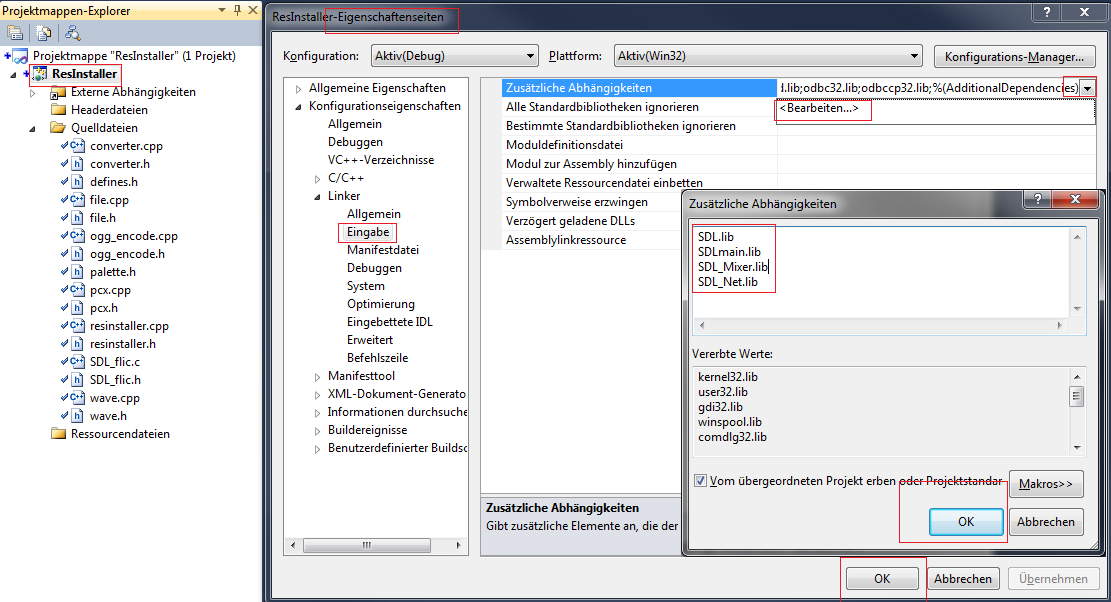1111x602 pixels.
Task: Select Eingabe under Linker
Action: [x=367, y=232]
